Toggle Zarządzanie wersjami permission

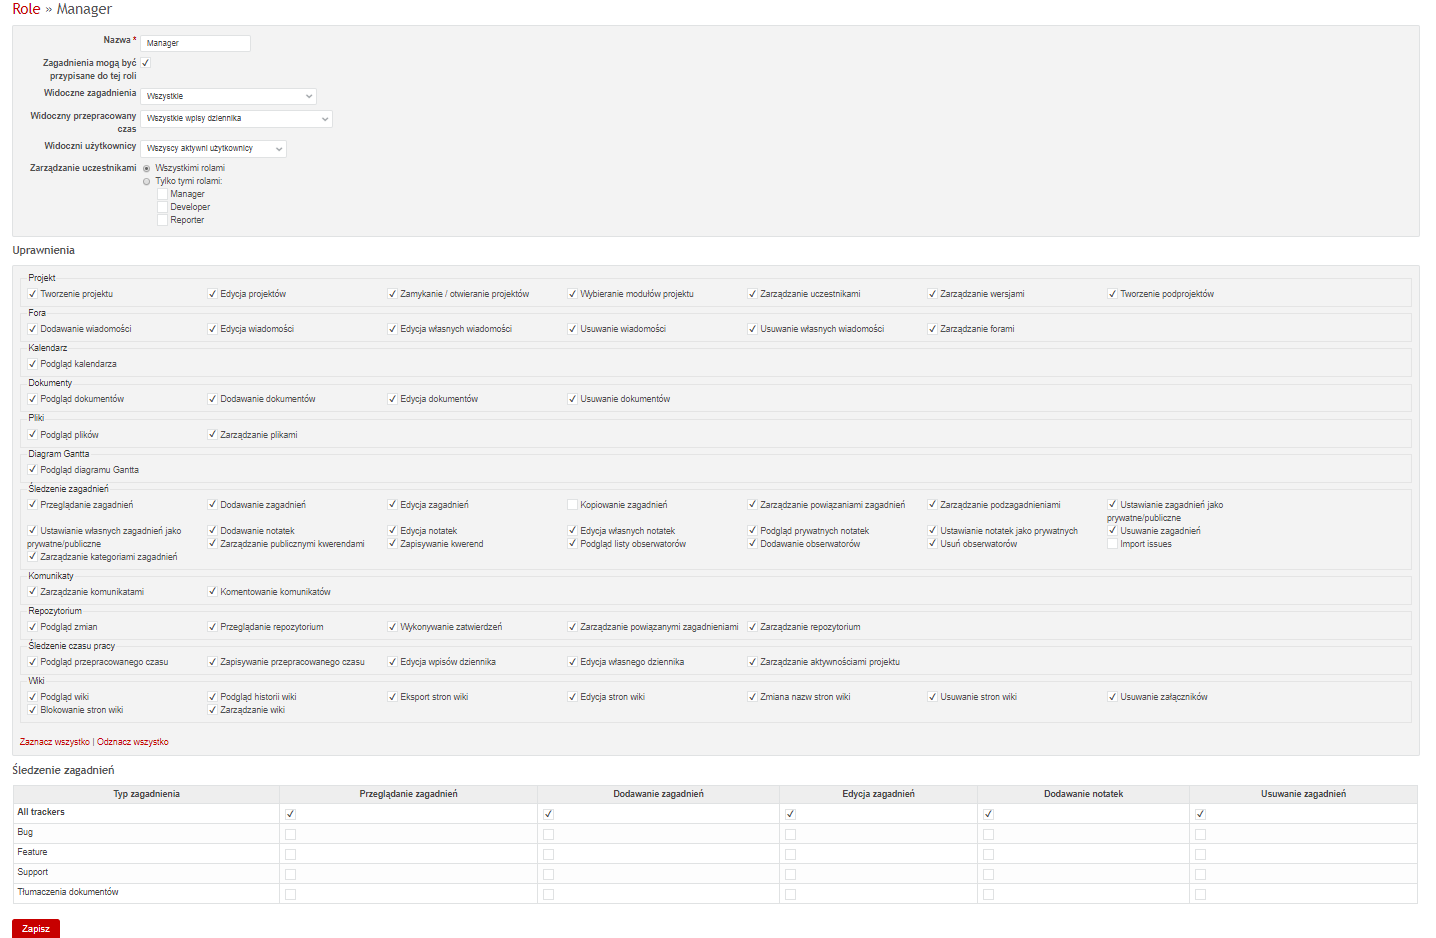point(932,294)
